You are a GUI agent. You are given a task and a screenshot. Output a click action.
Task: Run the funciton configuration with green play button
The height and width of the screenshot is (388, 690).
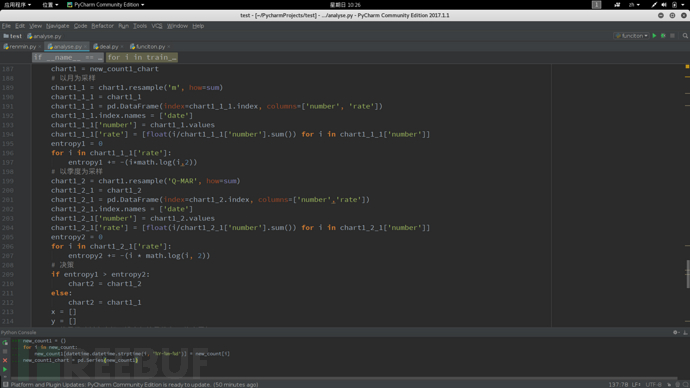654,36
